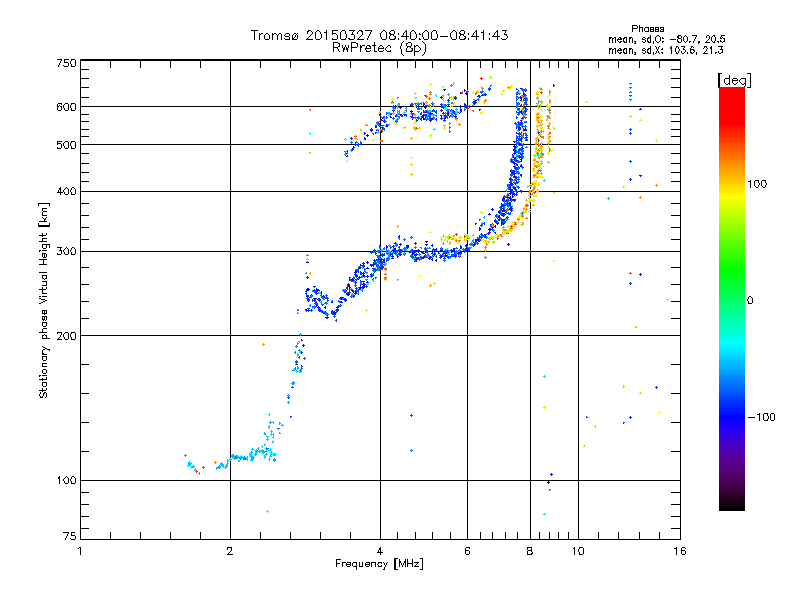The width and height of the screenshot is (800, 600).
Task: Click y-axis tick label '500'
Action: [x=66, y=145]
